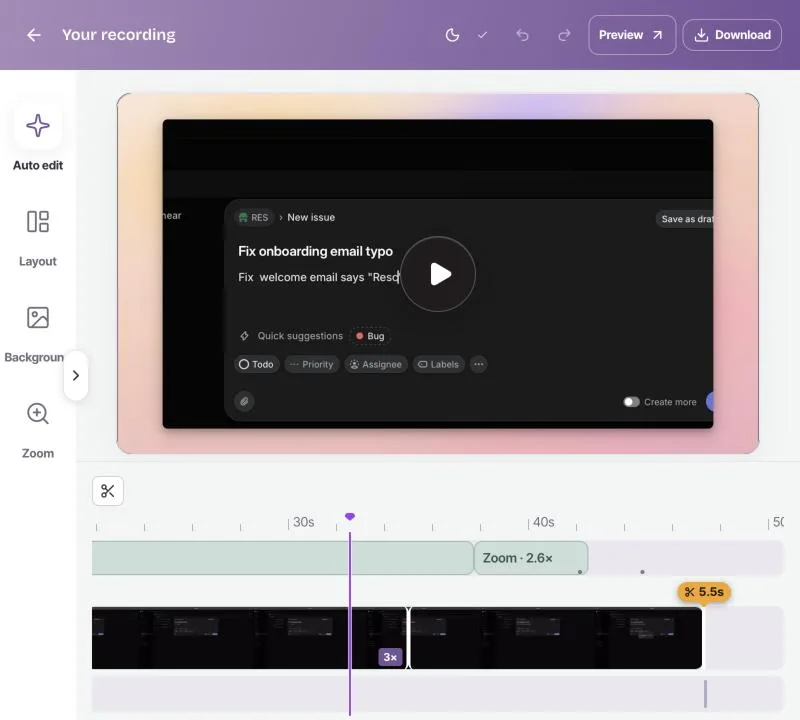Click the Your recording title
800x720 pixels.
click(119, 35)
